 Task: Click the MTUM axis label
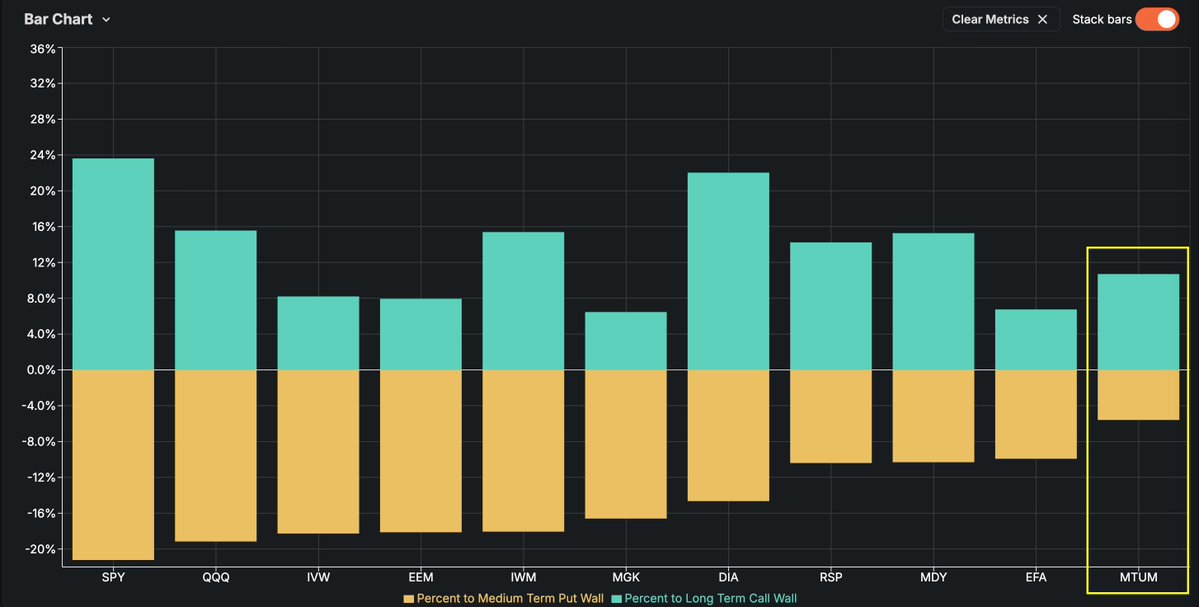[x=1138, y=578]
